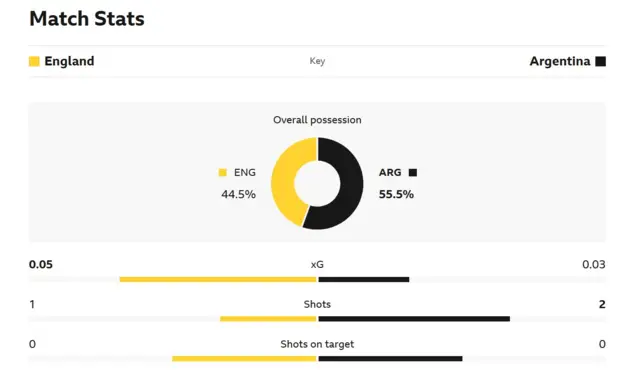The image size is (640, 376).
Task: Click the xG stat label
Action: (317, 265)
